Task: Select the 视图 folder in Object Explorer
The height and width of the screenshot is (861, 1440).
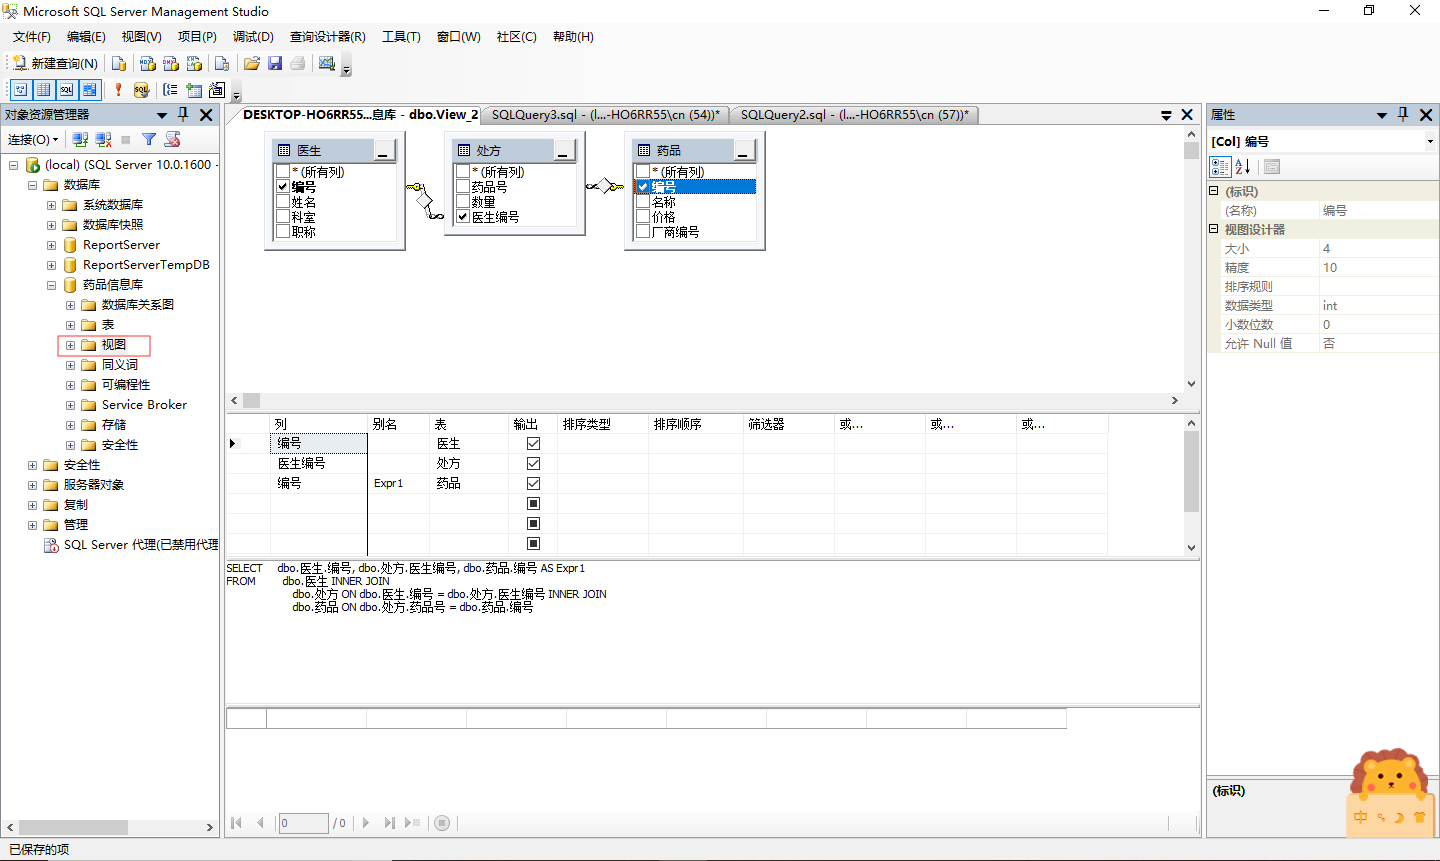Action: click(x=113, y=344)
